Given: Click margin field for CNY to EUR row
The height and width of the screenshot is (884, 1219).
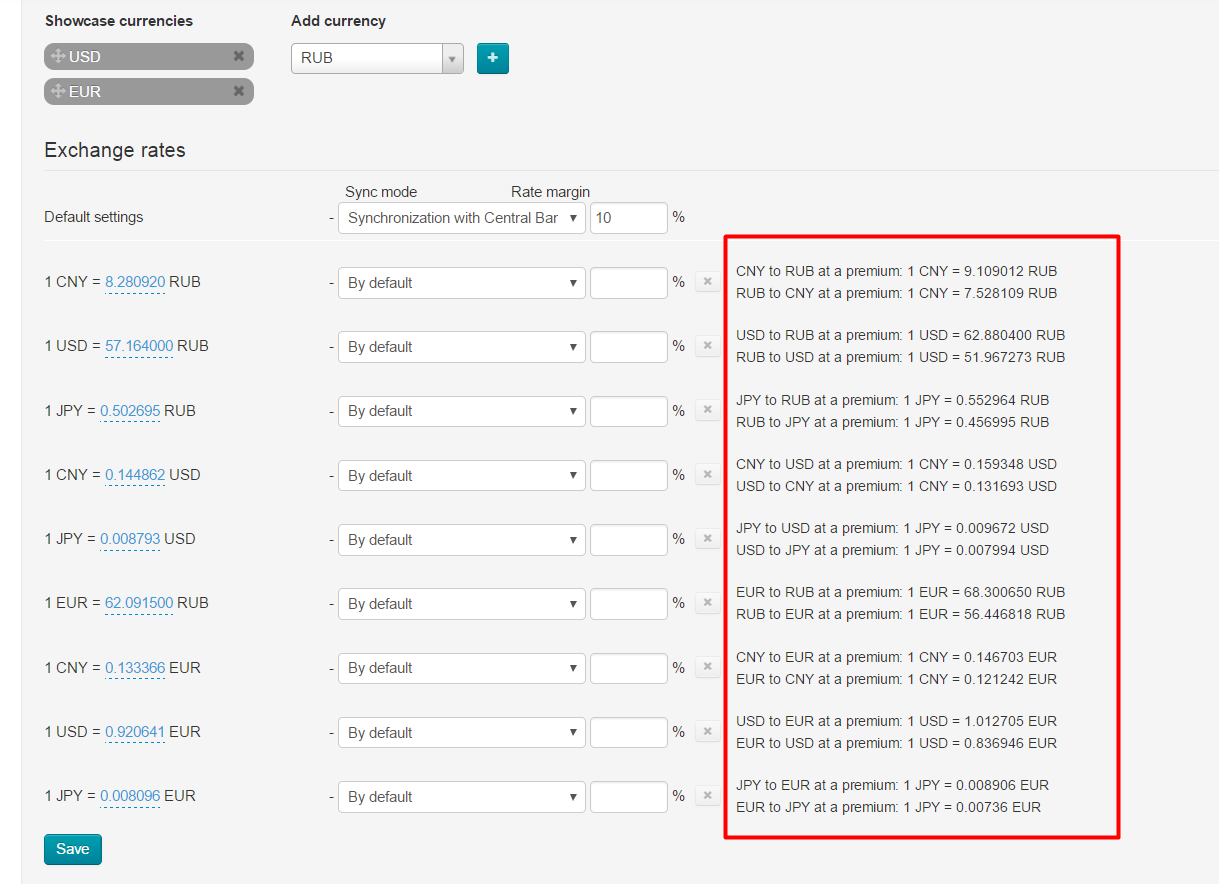Looking at the screenshot, I should [x=629, y=668].
